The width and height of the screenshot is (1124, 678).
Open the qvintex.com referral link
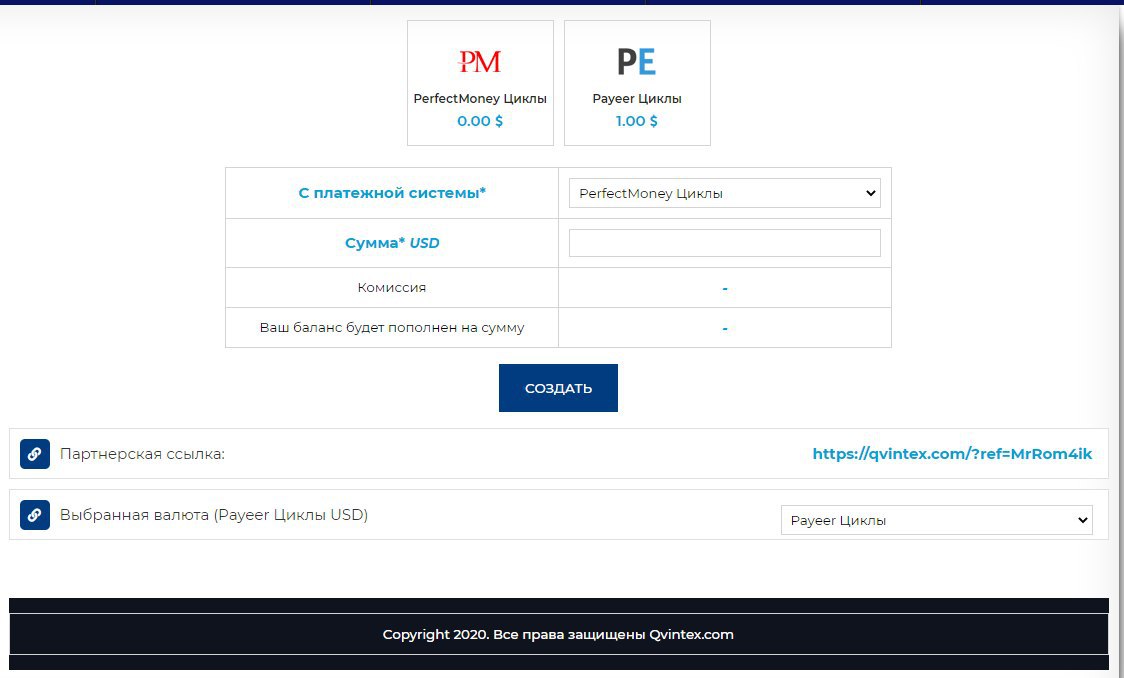tap(952, 454)
